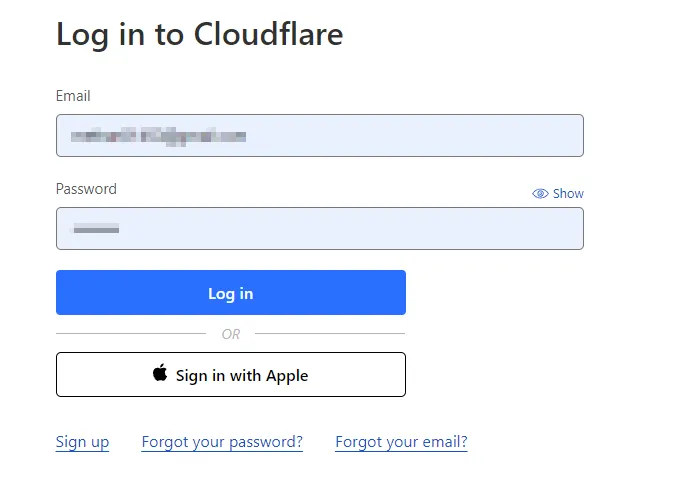Click the Log in button label text
678x478 pixels.
pyautogui.click(x=231, y=293)
